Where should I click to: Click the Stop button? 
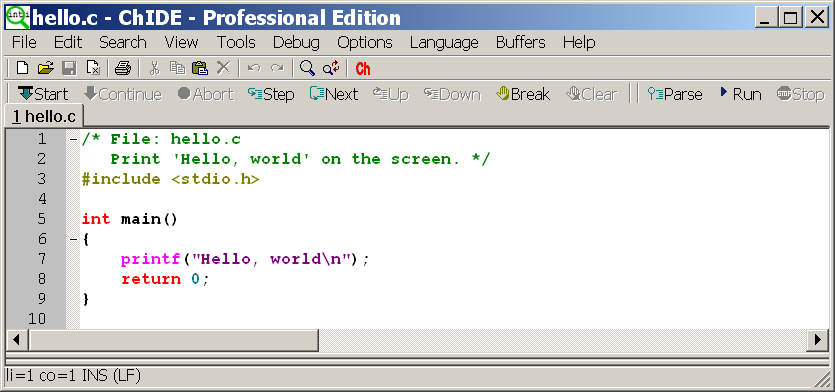pyautogui.click(x=800, y=94)
